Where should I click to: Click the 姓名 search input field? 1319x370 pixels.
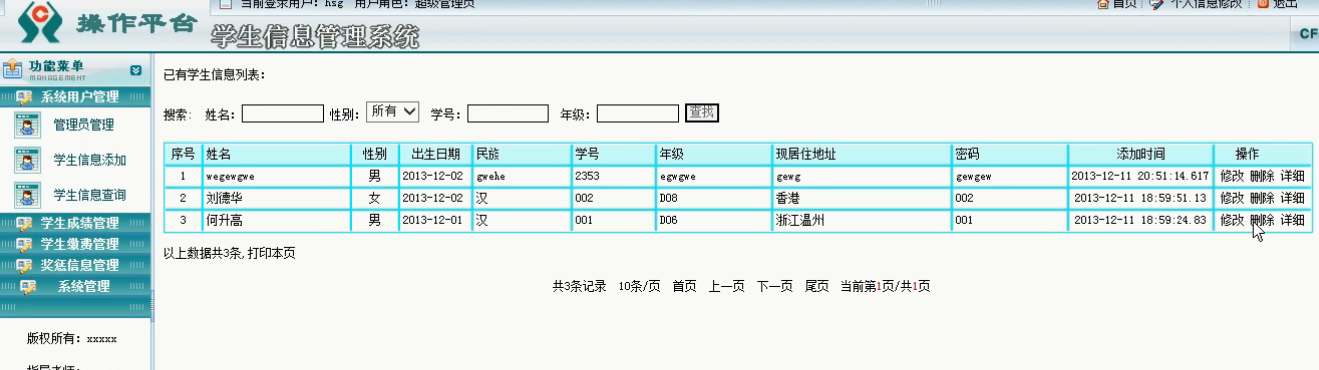(x=283, y=114)
